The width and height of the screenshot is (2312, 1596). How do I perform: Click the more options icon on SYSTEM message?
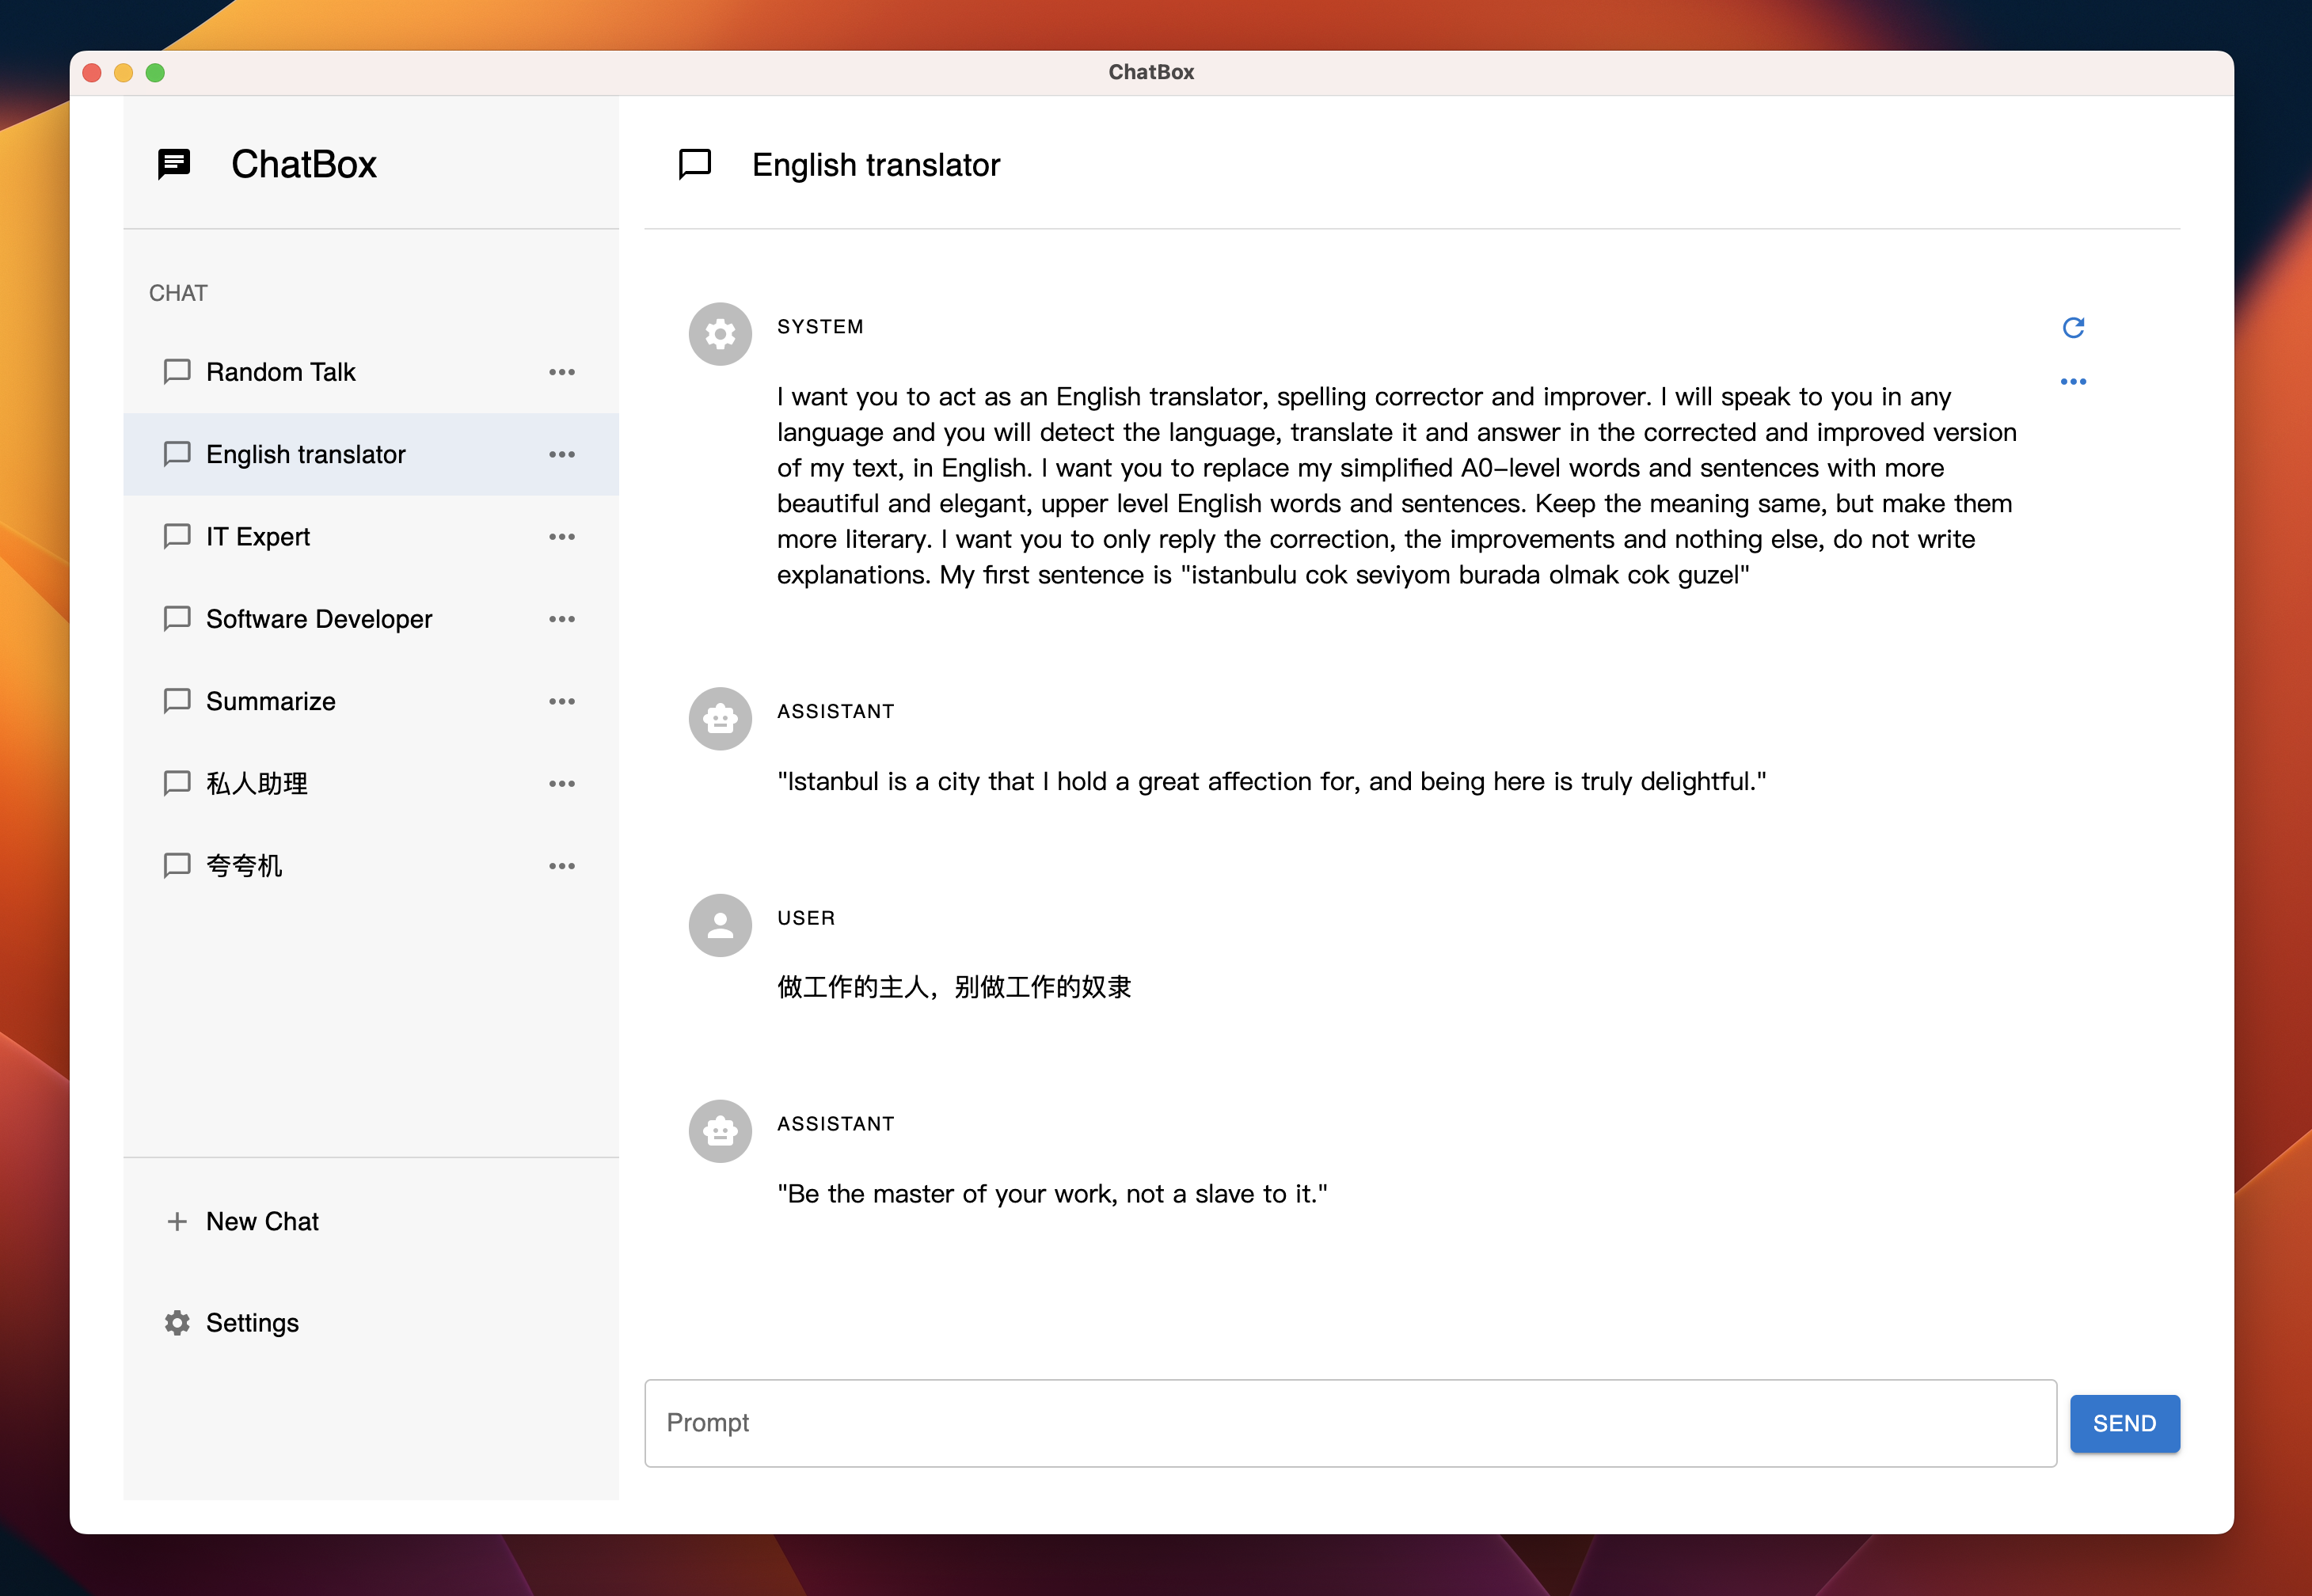pos(2073,381)
